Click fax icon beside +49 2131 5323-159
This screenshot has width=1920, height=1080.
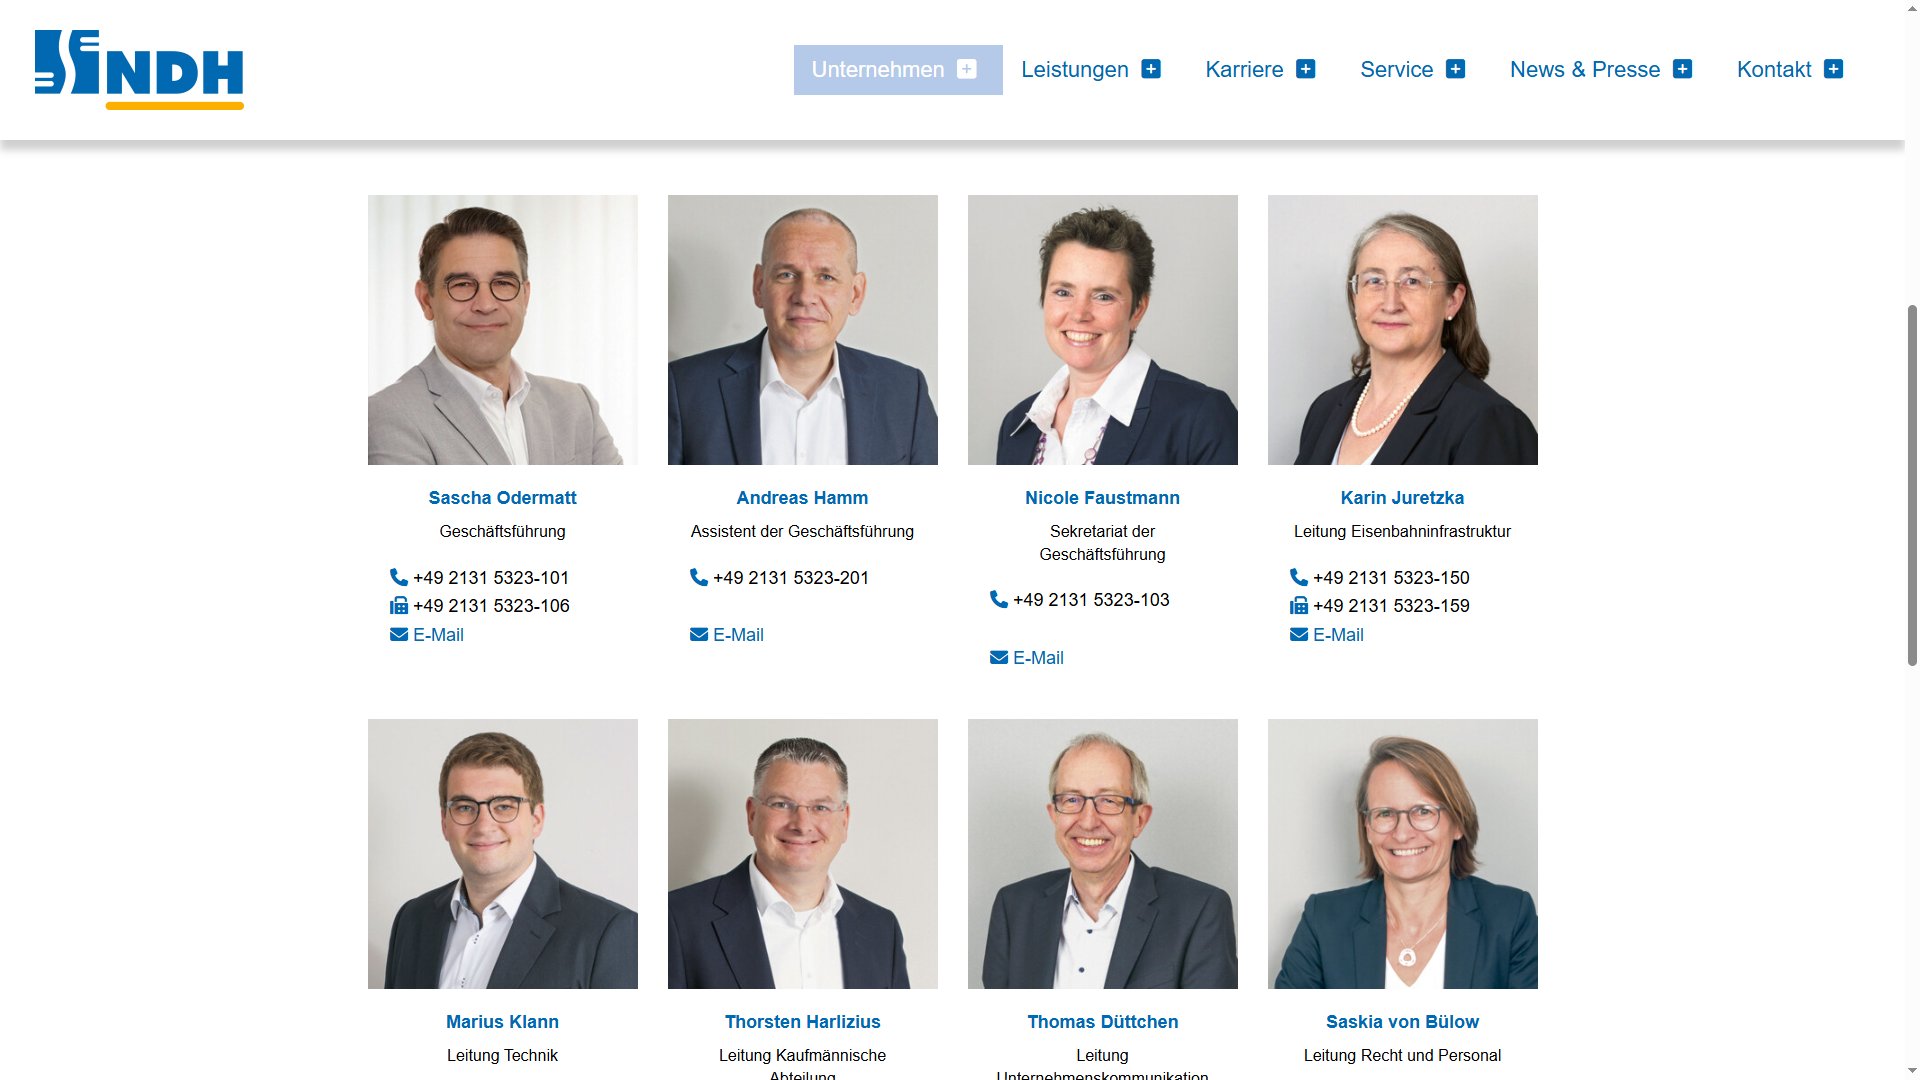coord(1298,605)
